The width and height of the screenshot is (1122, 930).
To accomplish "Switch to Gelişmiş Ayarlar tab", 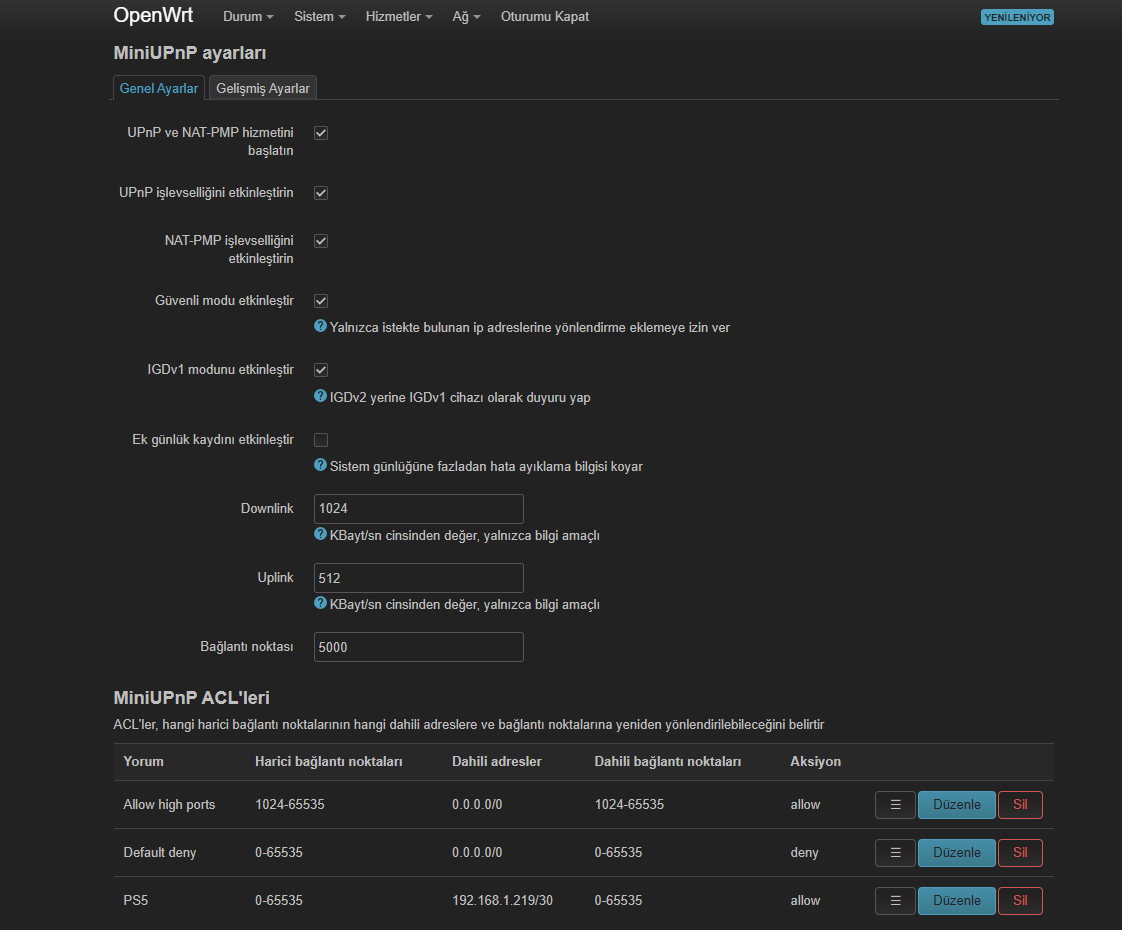I will click(x=263, y=88).
